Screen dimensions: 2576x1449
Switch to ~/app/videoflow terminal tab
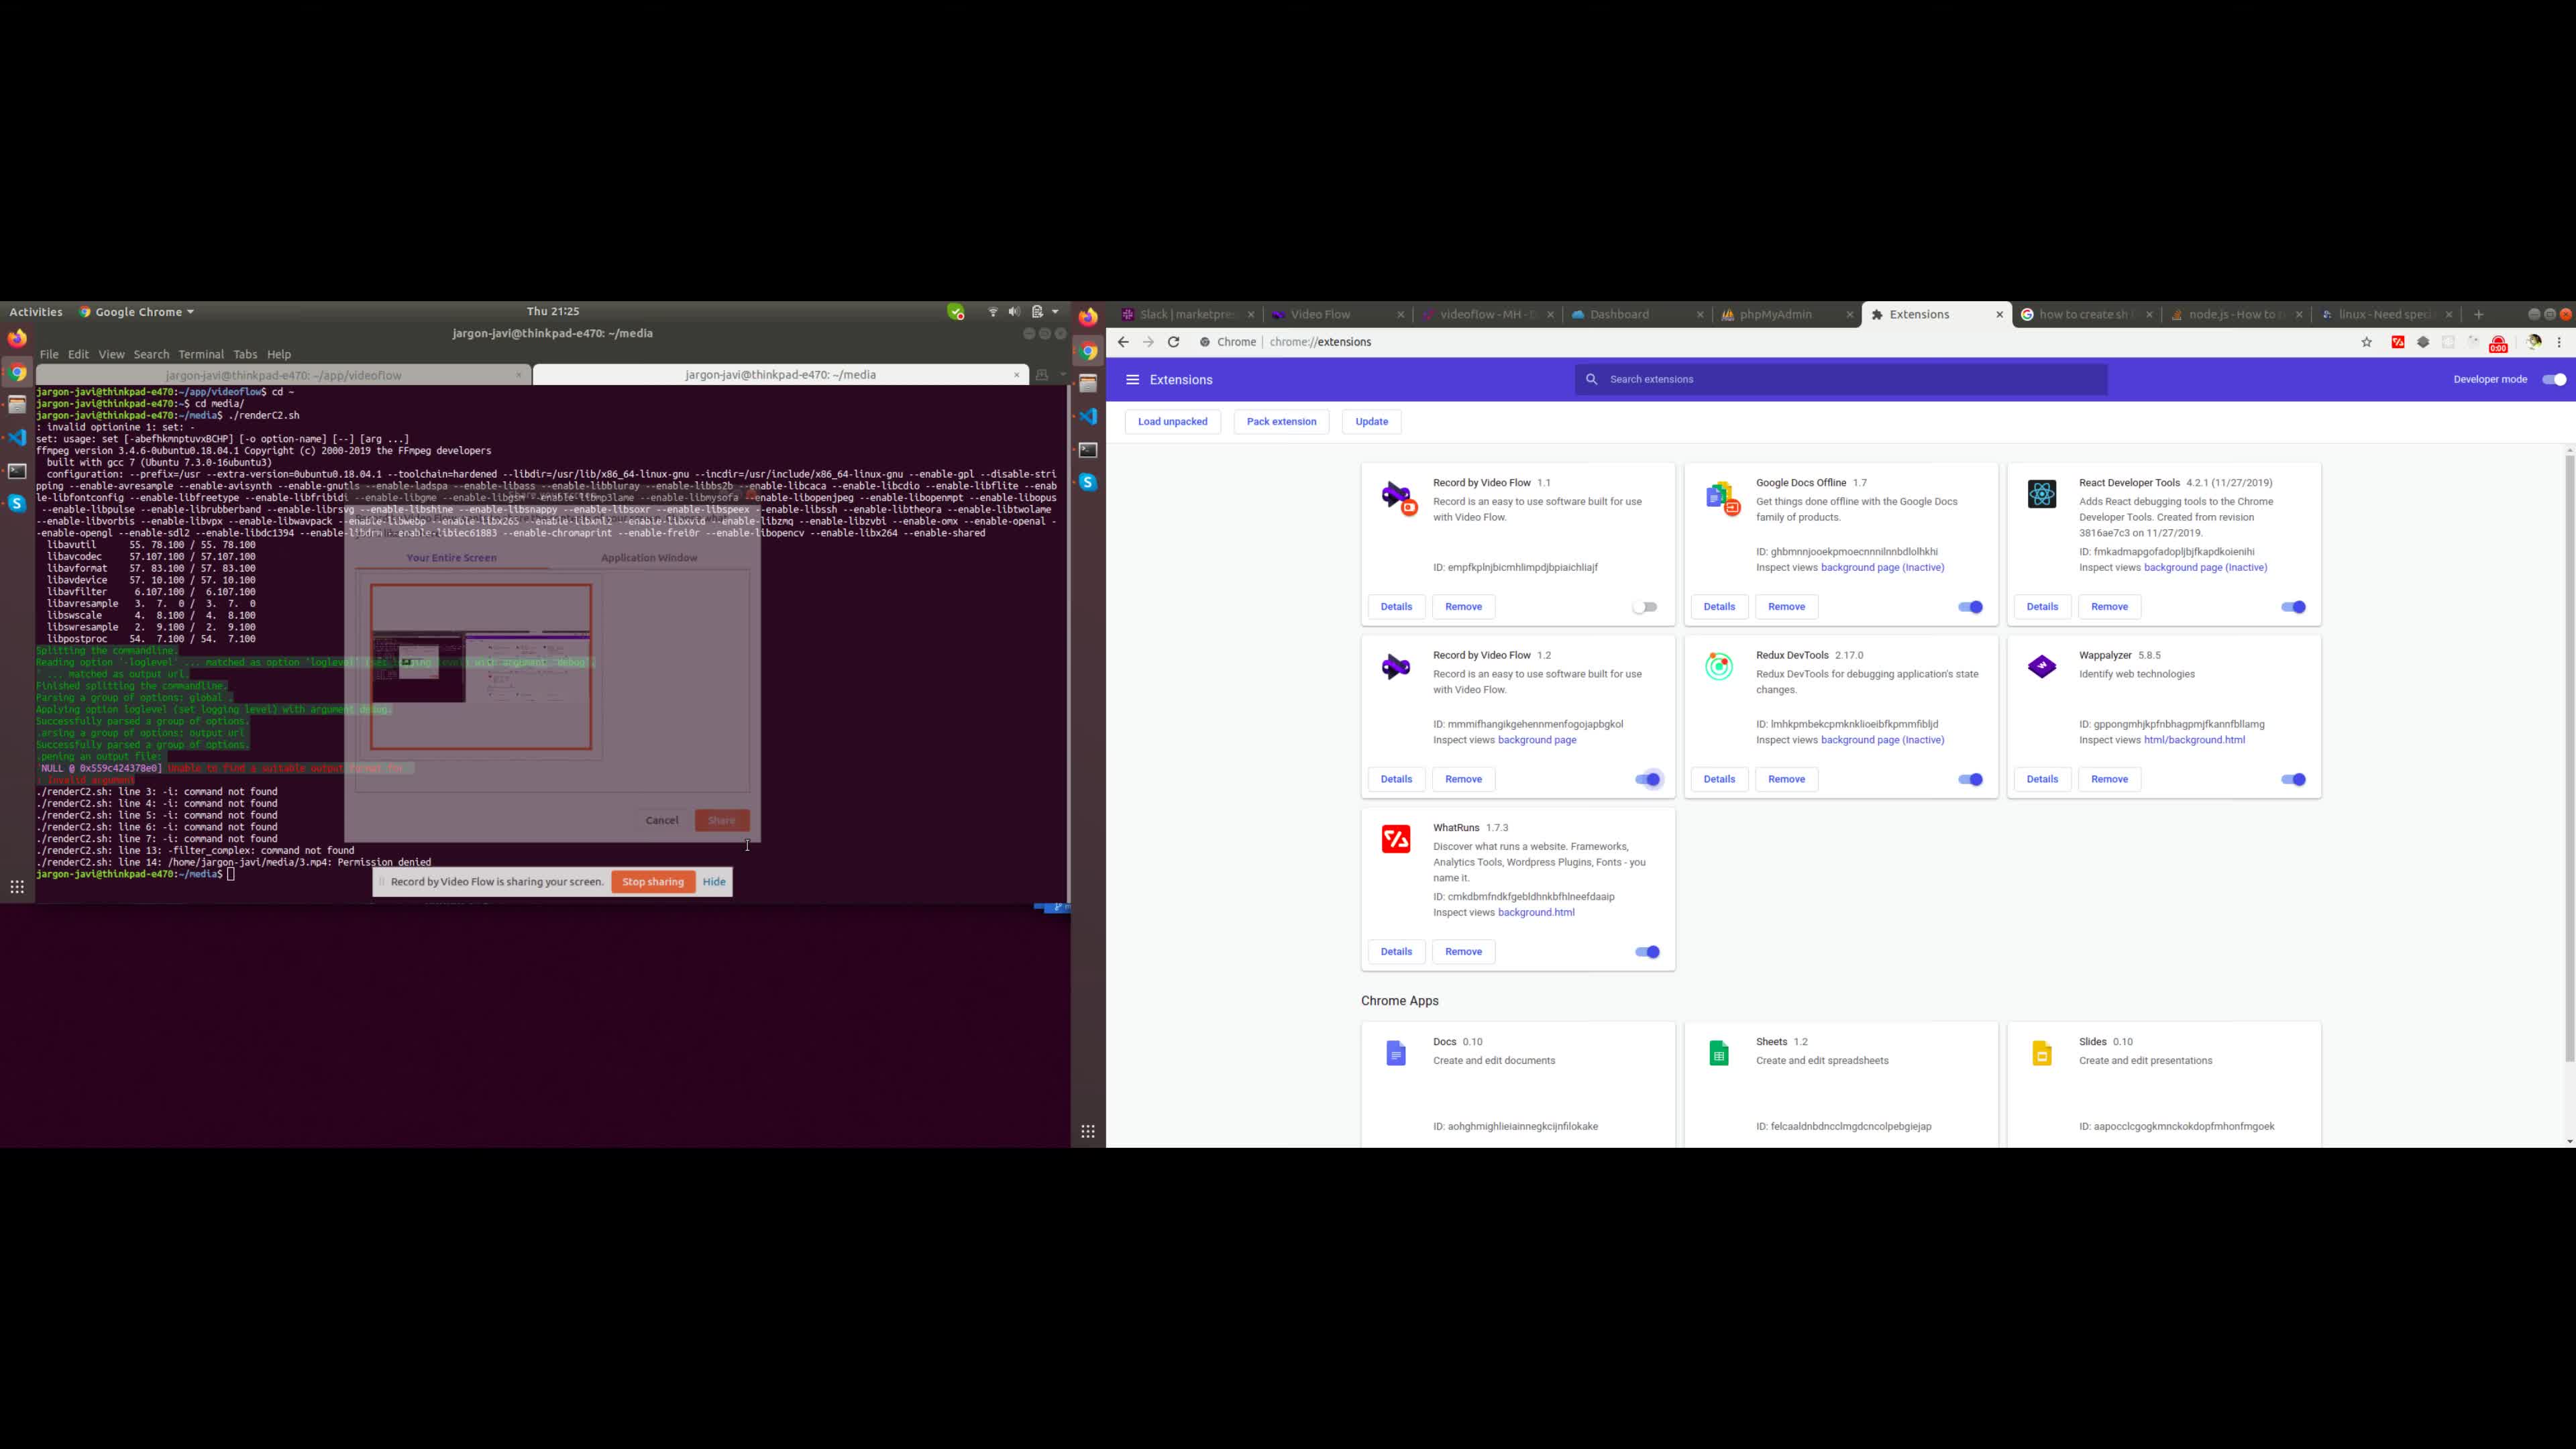[x=283, y=375]
